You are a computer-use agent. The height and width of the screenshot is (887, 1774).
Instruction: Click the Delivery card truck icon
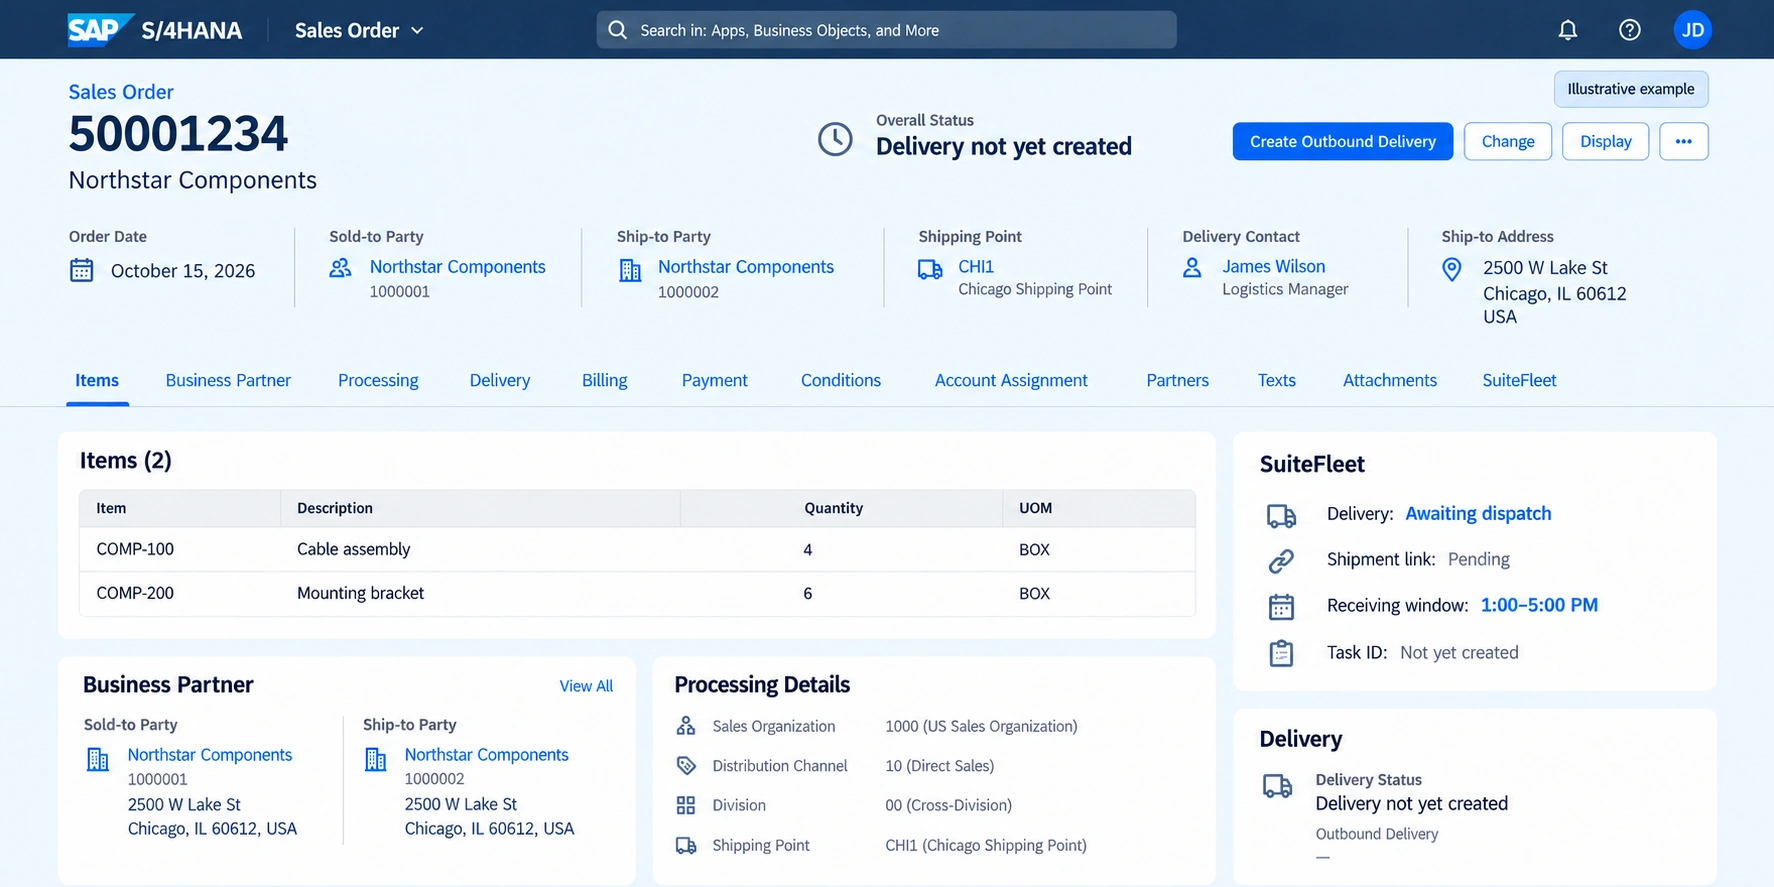[x=1277, y=786]
